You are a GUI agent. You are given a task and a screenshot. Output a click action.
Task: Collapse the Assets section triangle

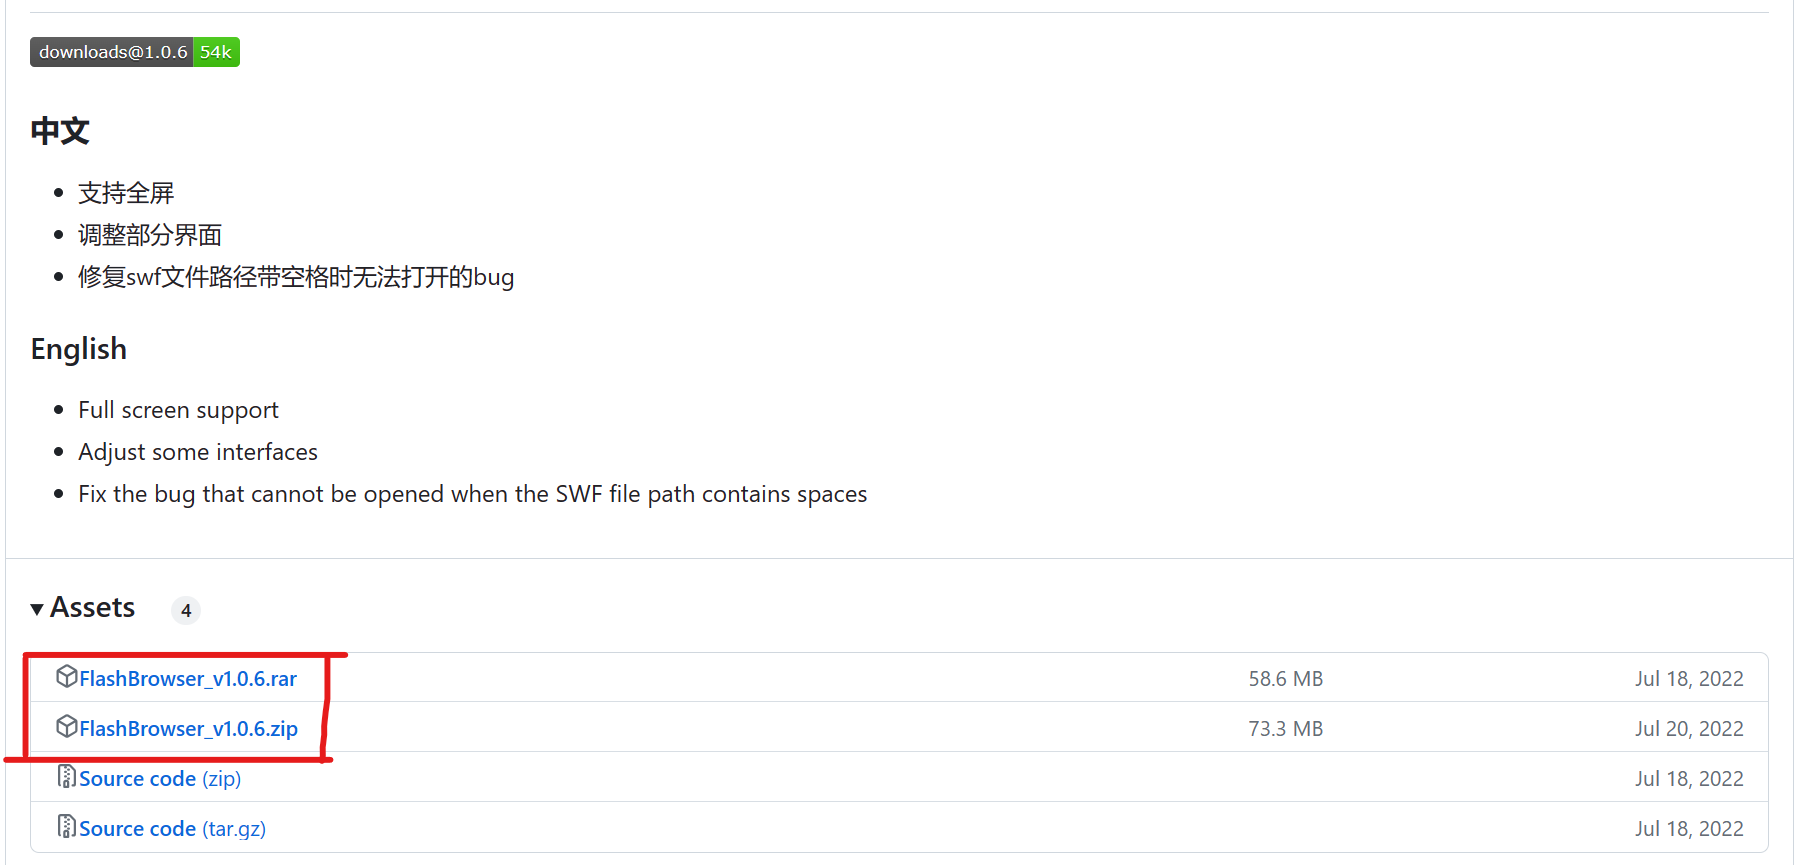click(37, 609)
